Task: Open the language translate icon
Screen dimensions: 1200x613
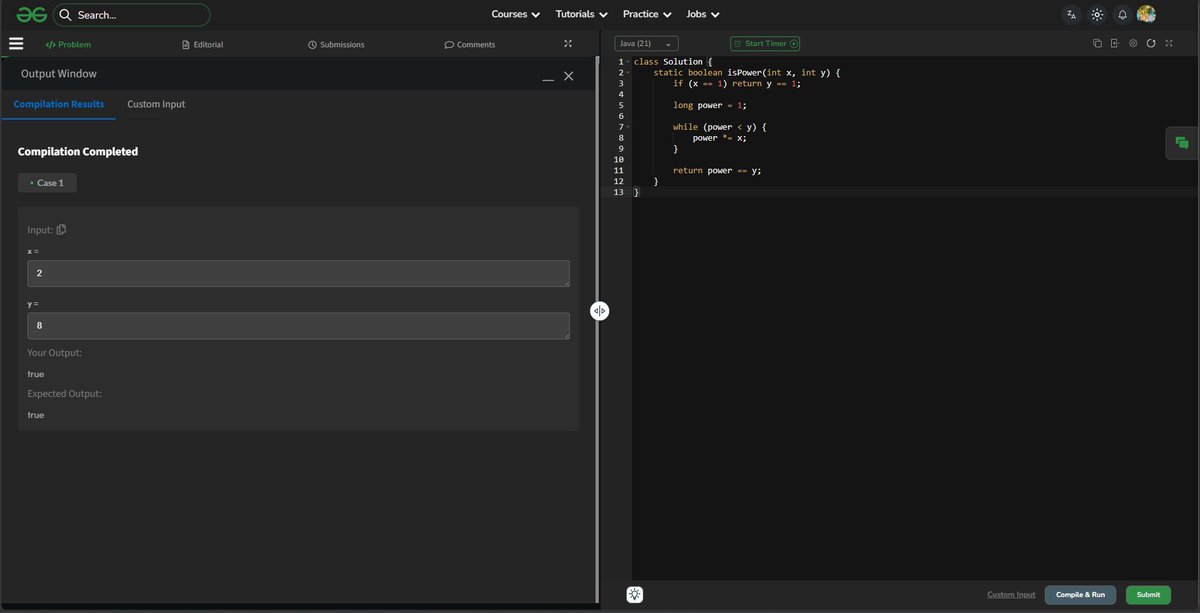Action: [x=1071, y=15]
